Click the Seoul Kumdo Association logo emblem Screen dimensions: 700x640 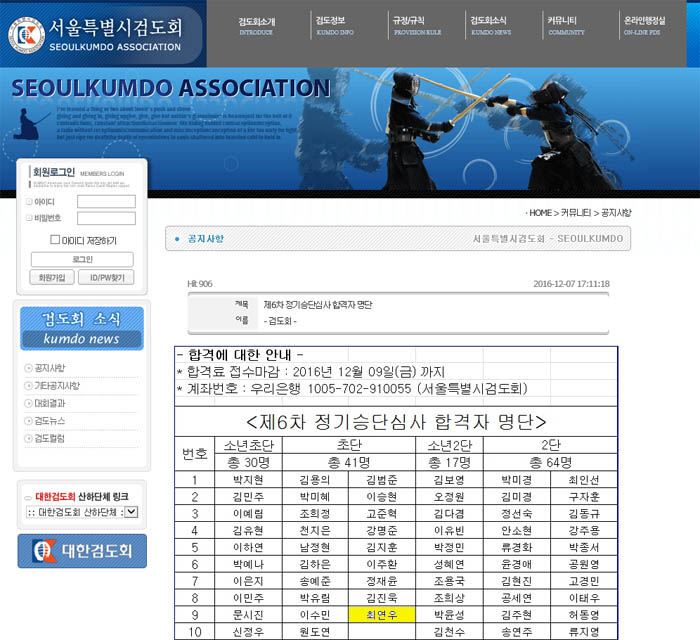tap(26, 35)
